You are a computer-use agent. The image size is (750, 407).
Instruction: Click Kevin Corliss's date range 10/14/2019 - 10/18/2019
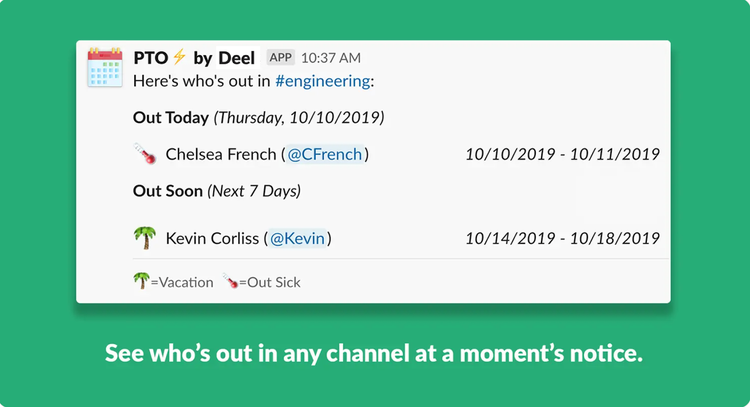(562, 238)
